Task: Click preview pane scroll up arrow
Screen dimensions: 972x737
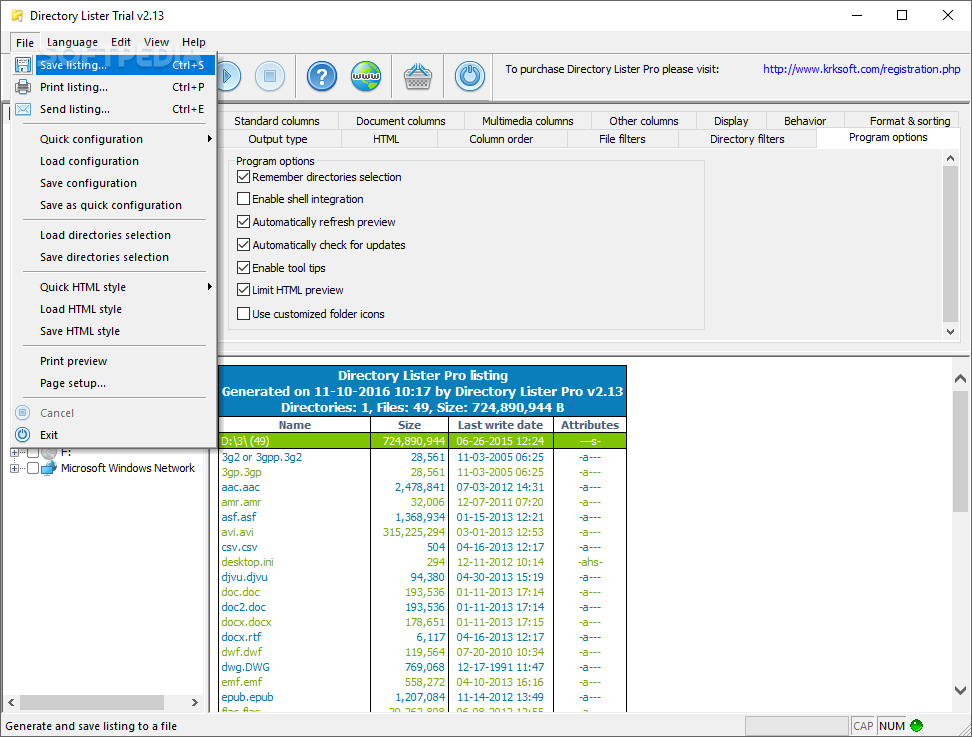Action: (960, 378)
